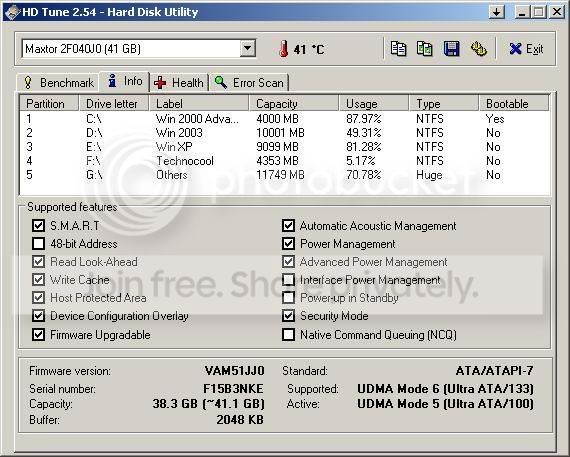
Task: Sort by the Capacity column header
Action: point(294,104)
